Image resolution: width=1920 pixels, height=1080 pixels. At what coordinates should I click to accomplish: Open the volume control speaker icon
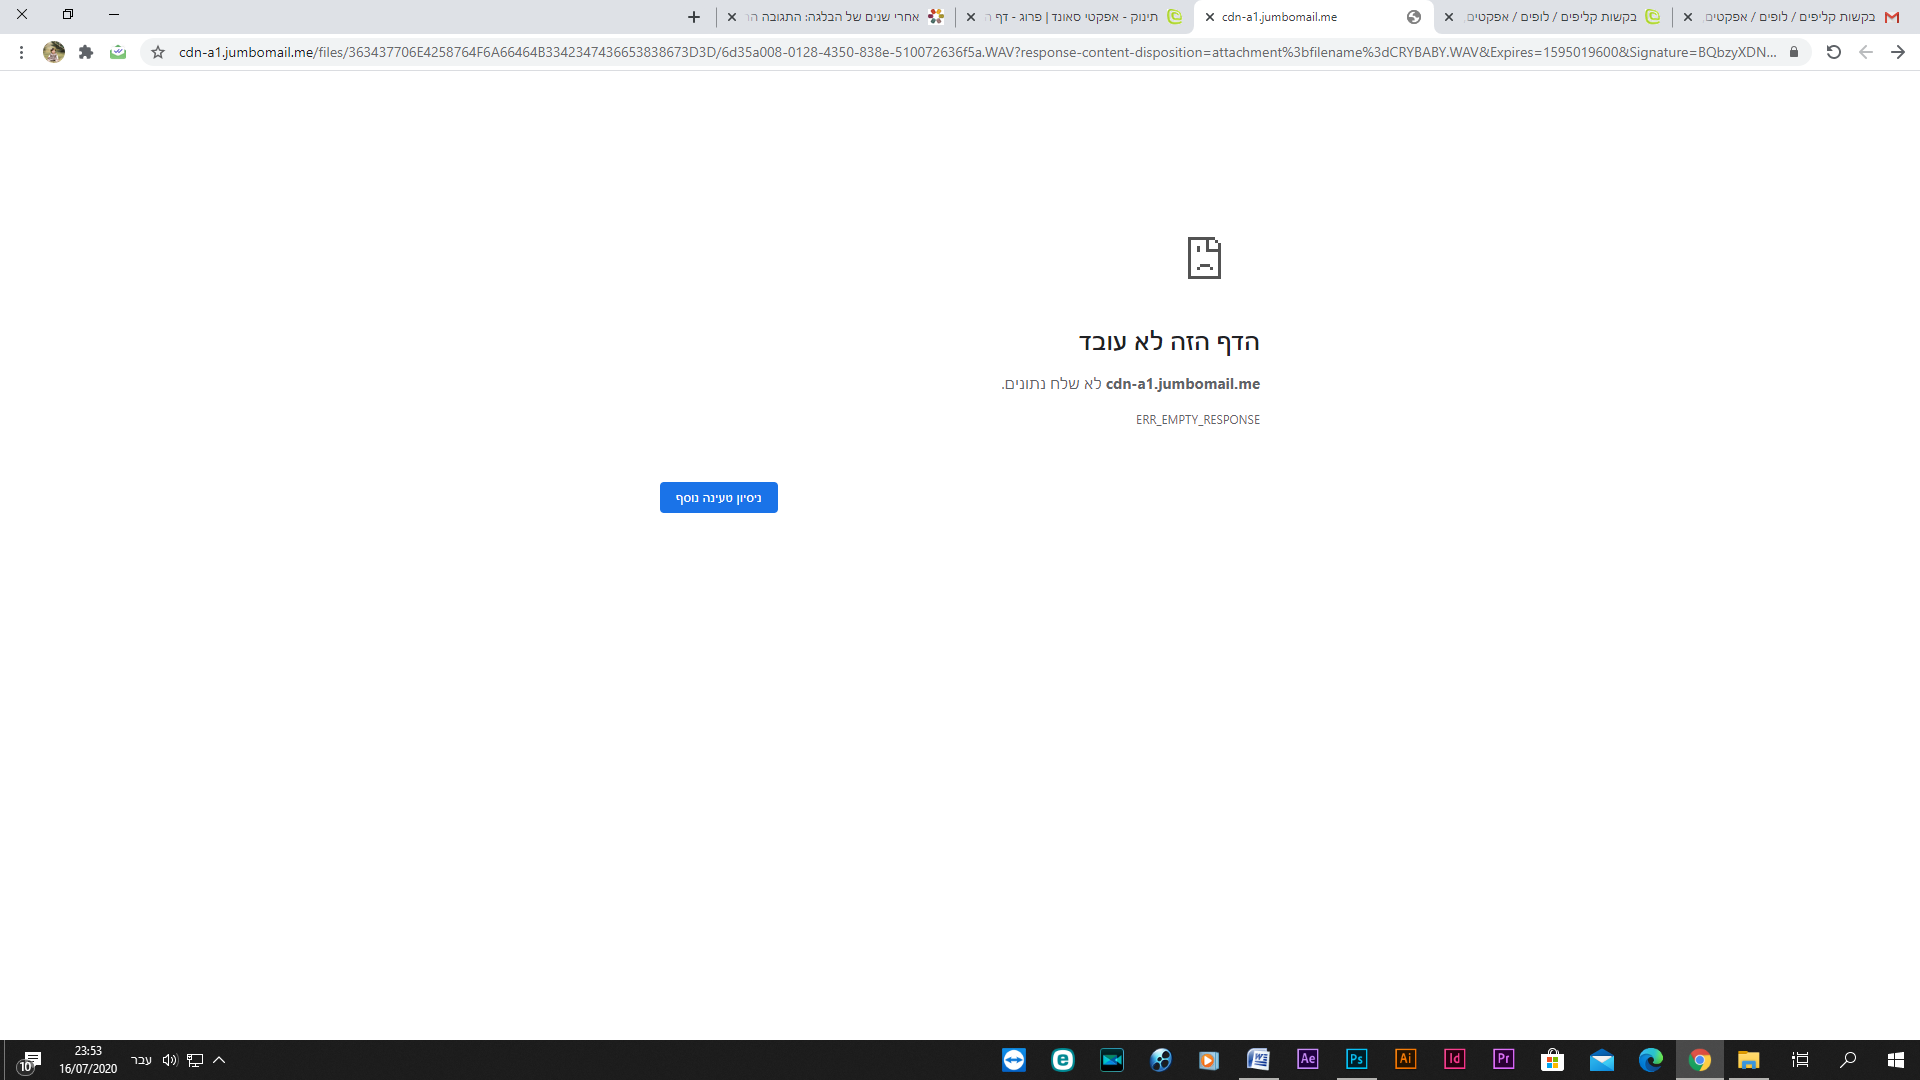coord(169,1060)
